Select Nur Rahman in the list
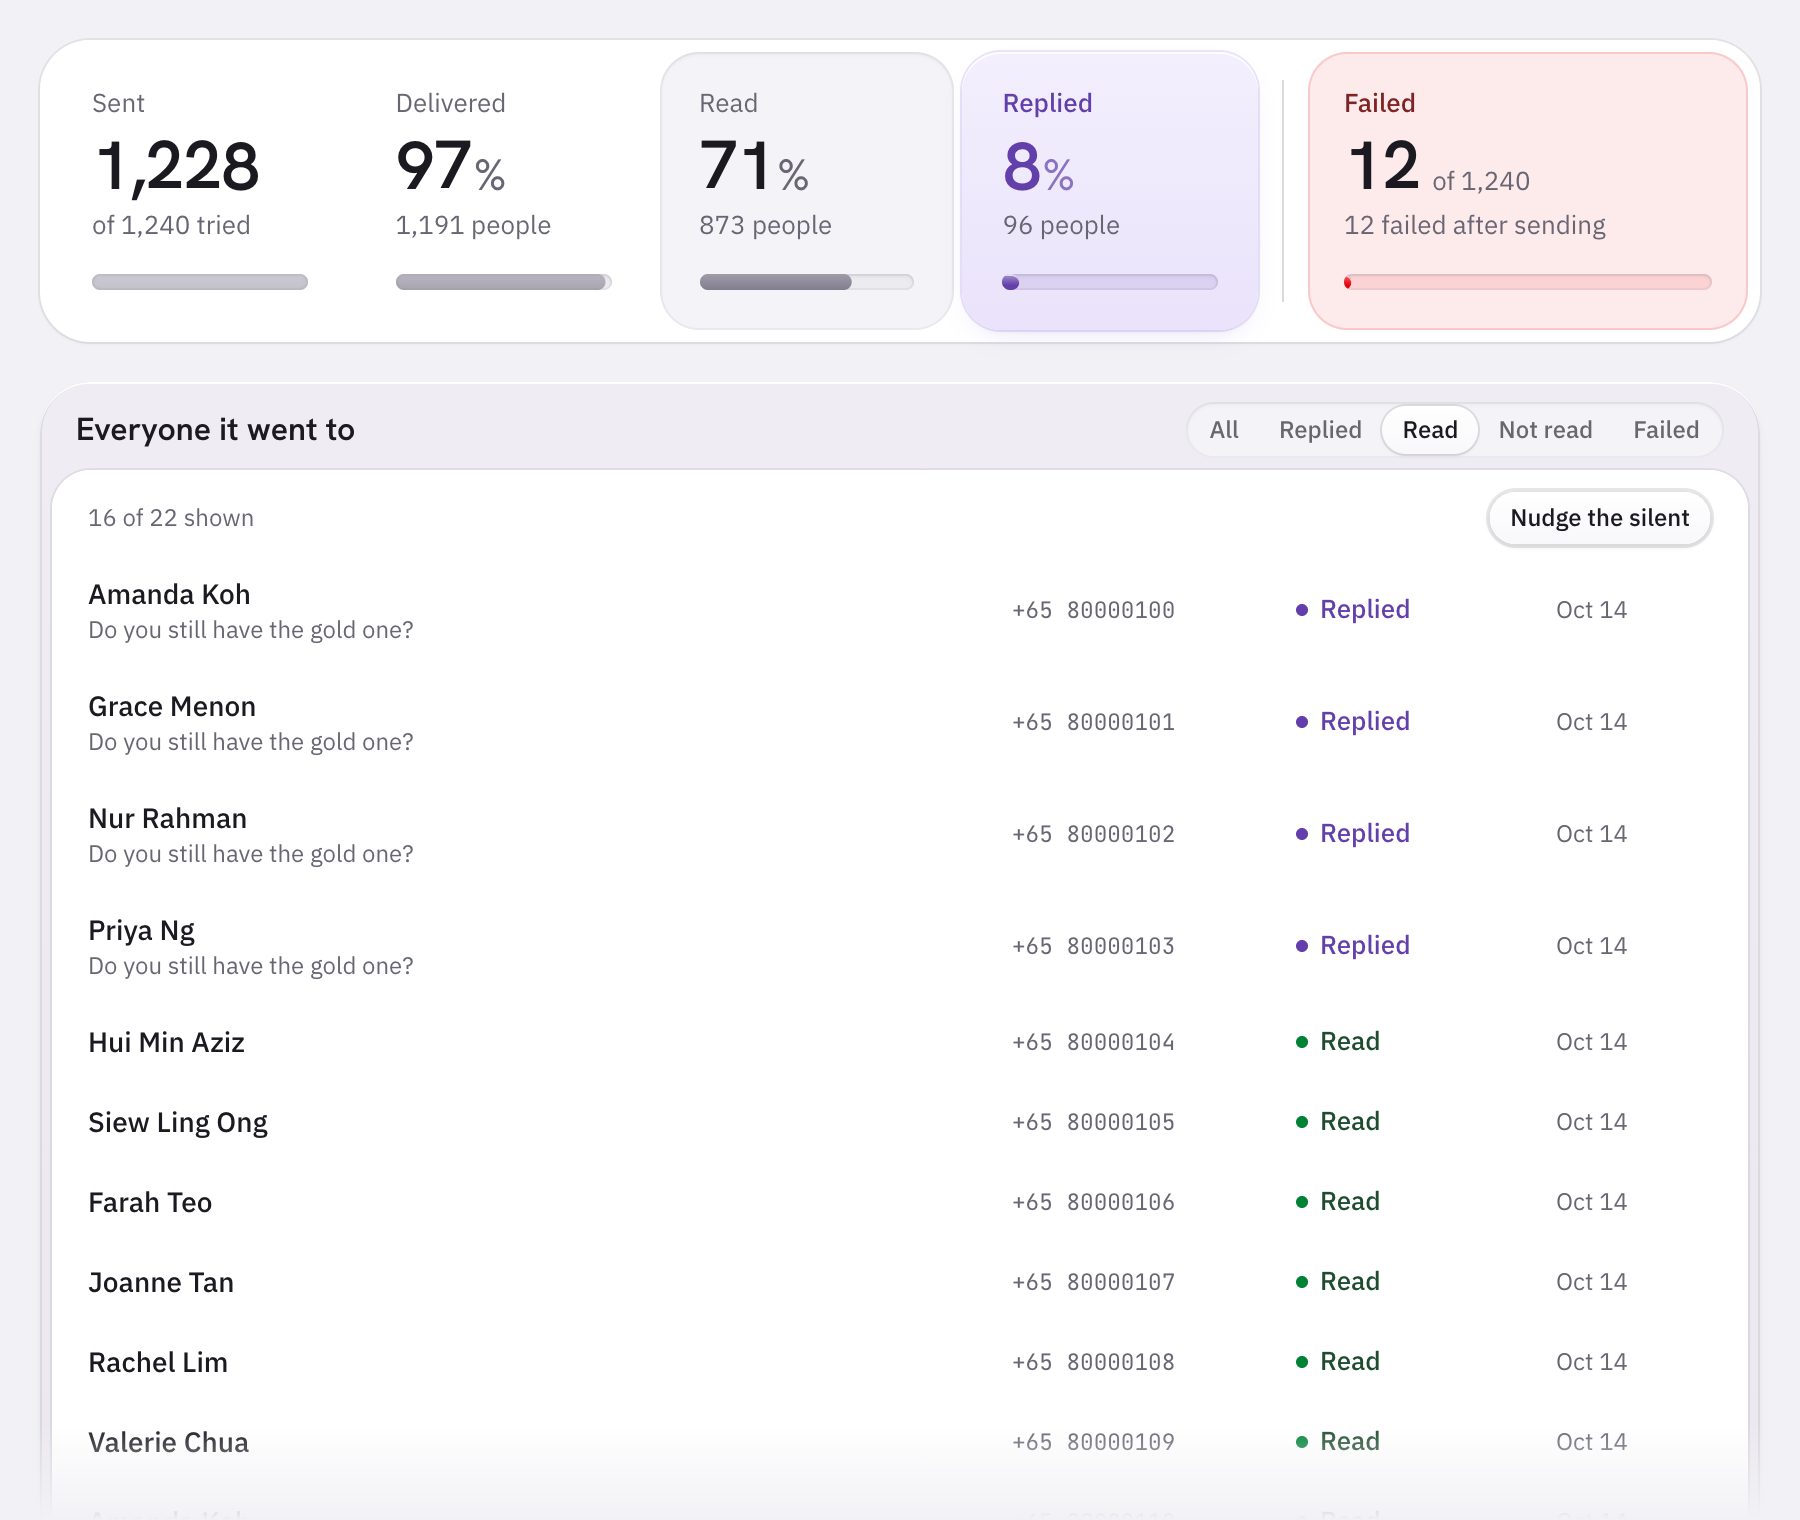Image resolution: width=1800 pixels, height=1520 pixels. pyautogui.click(x=900, y=834)
